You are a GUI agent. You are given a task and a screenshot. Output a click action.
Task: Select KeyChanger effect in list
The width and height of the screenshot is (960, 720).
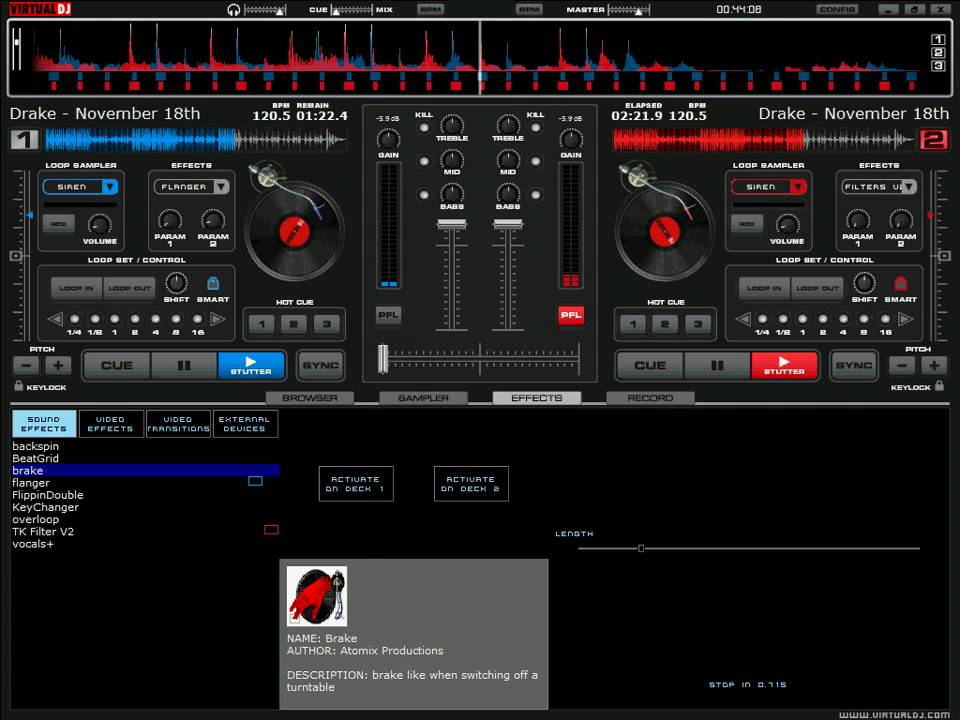[x=45, y=507]
